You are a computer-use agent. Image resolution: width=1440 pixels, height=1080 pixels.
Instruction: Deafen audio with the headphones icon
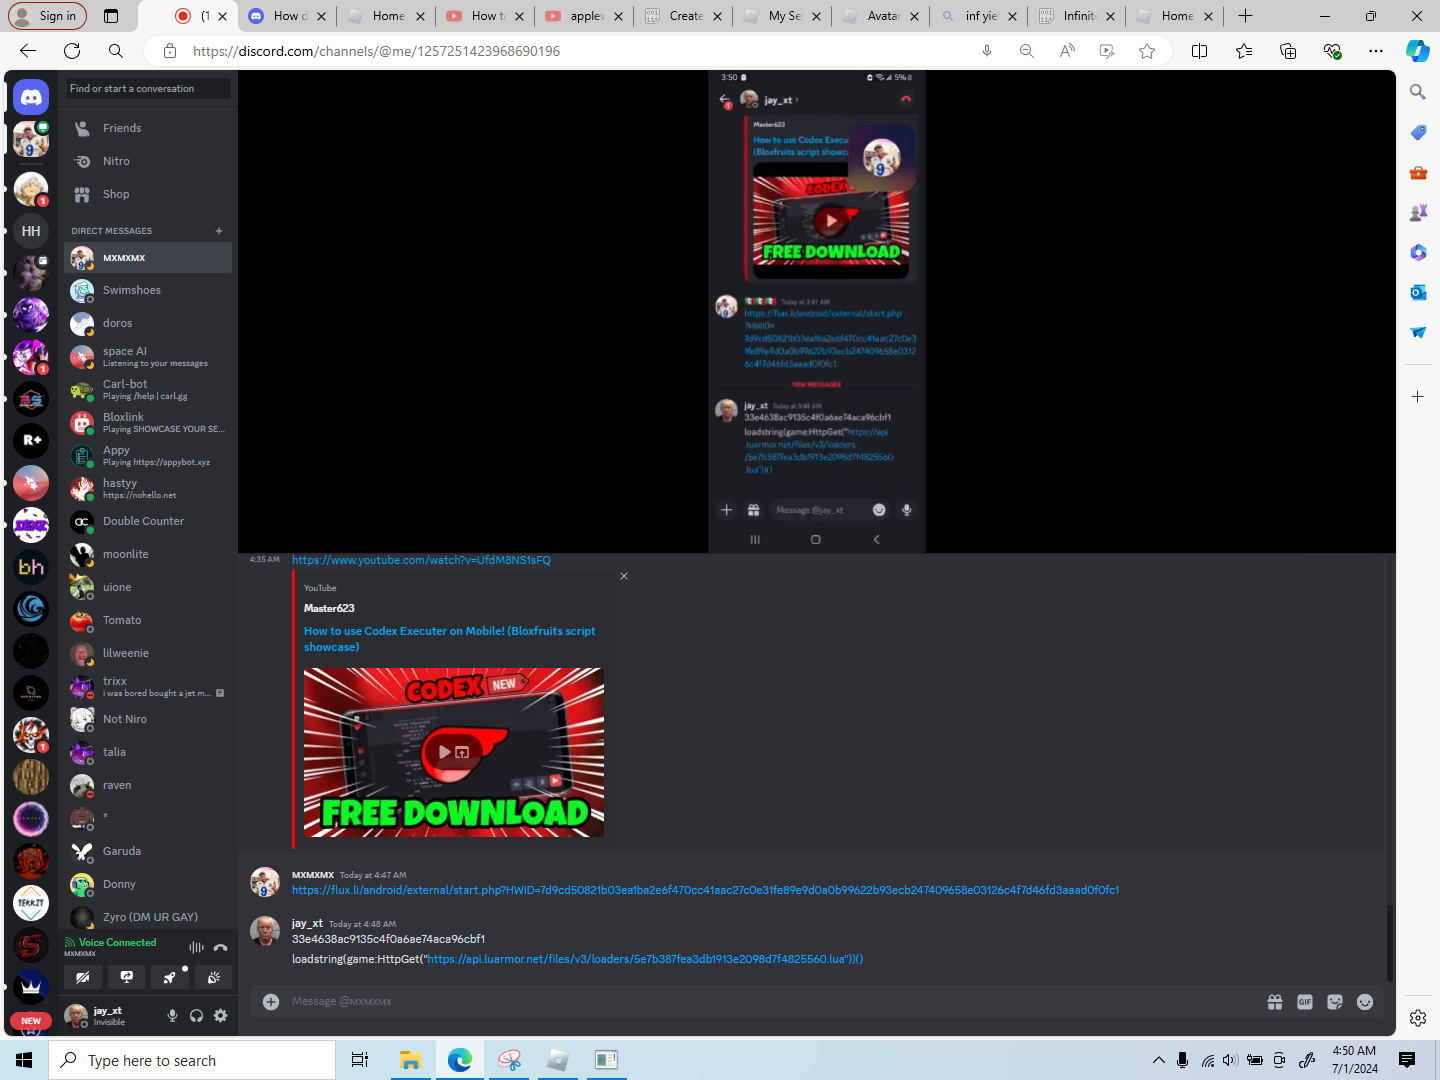[196, 1016]
